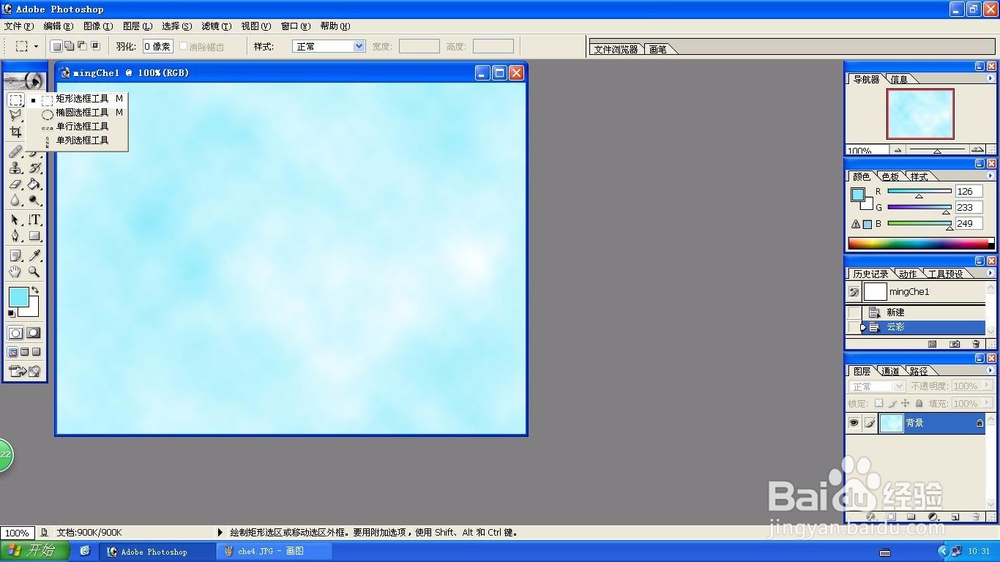The height and width of the screenshot is (562, 1000).
Task: Set history brush source box beside 新建
Action: 854,312
